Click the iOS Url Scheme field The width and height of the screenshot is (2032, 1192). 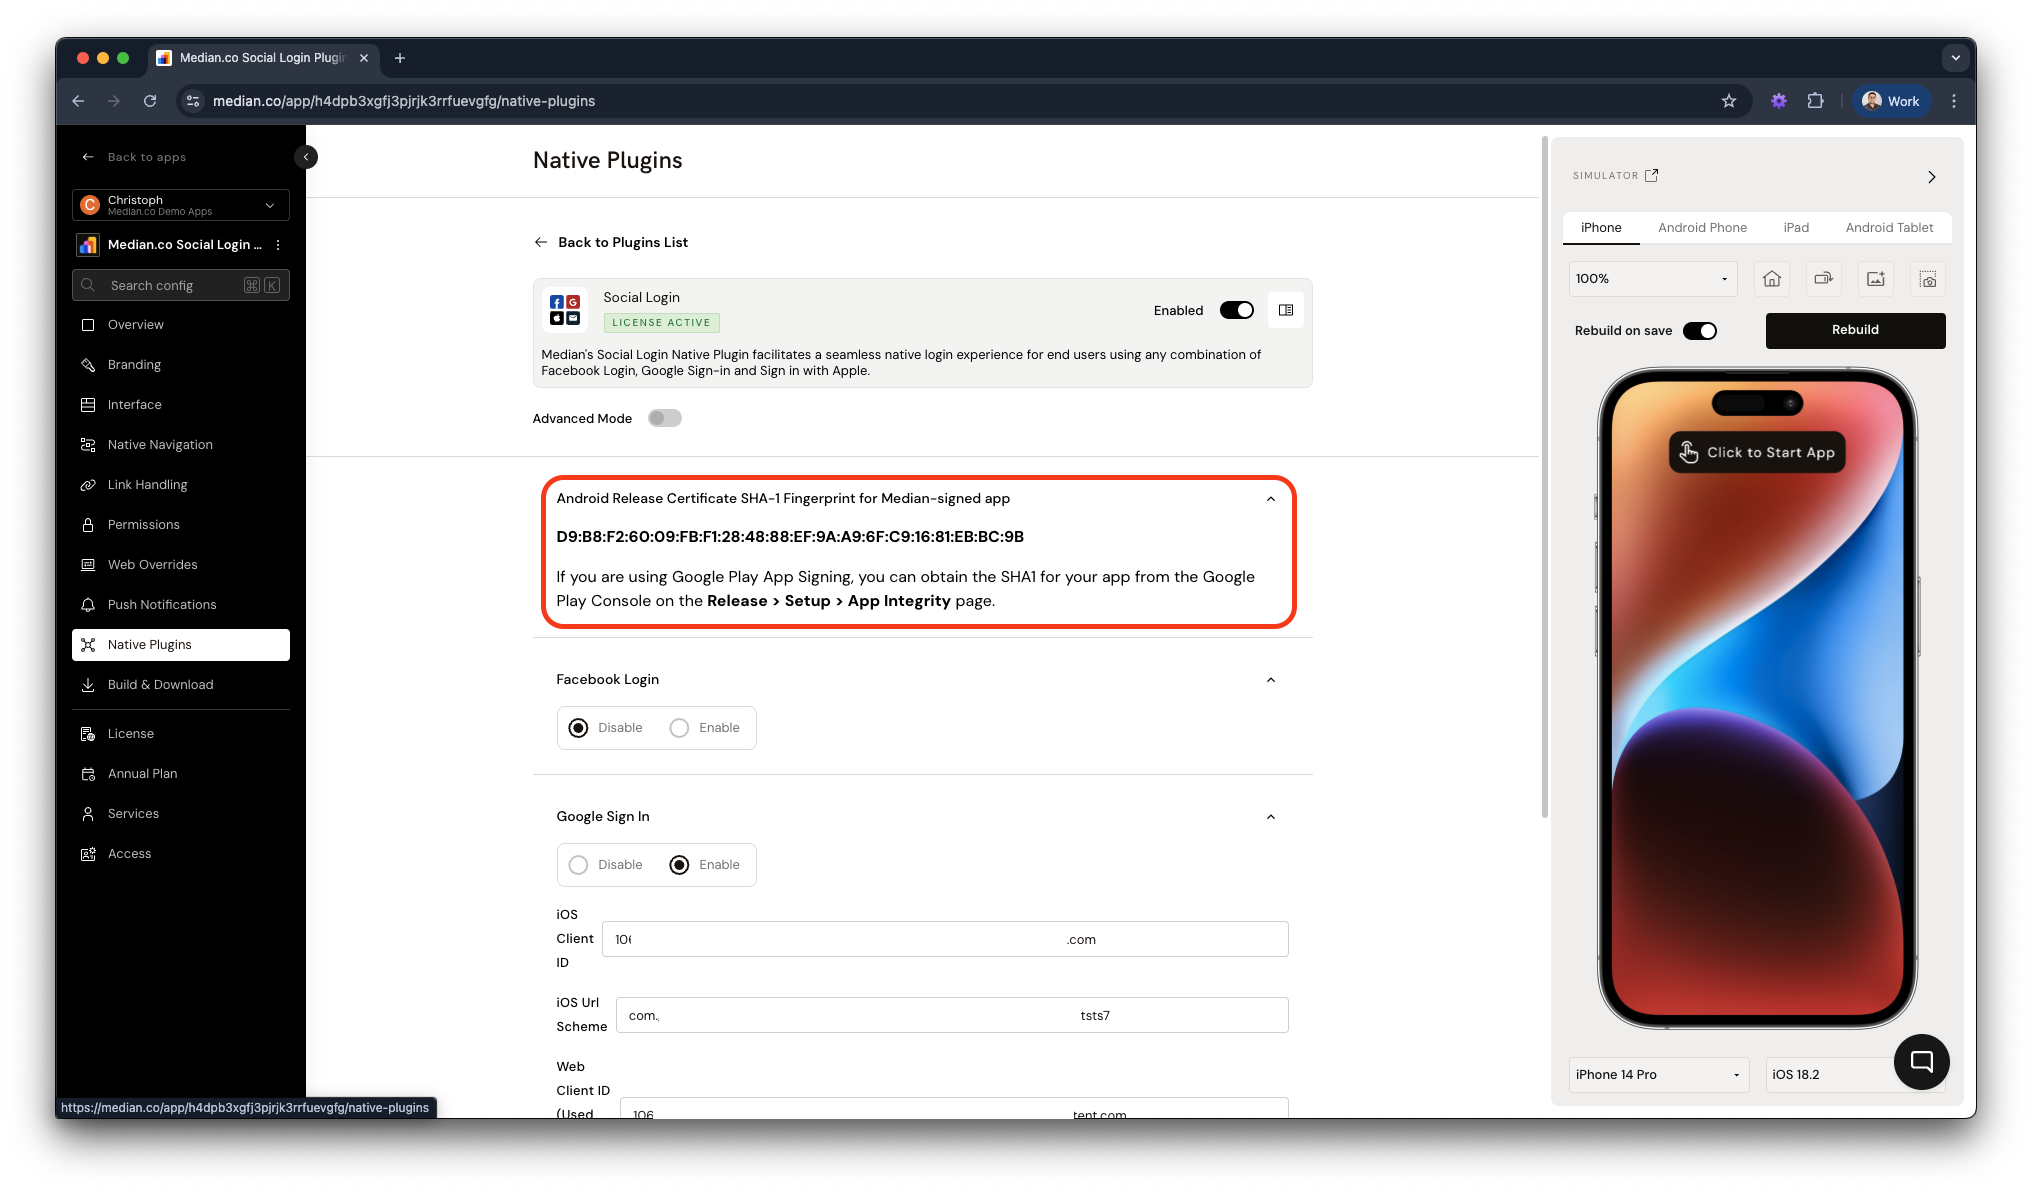952,1015
